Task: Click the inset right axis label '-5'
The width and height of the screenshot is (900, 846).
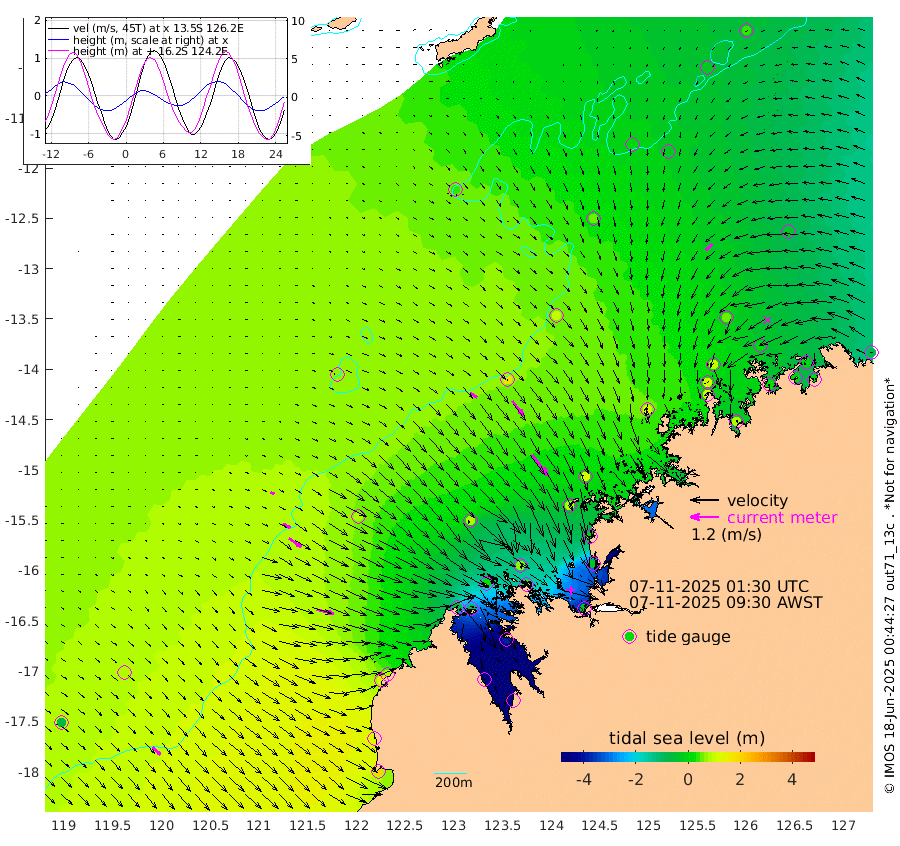Action: coord(296,136)
